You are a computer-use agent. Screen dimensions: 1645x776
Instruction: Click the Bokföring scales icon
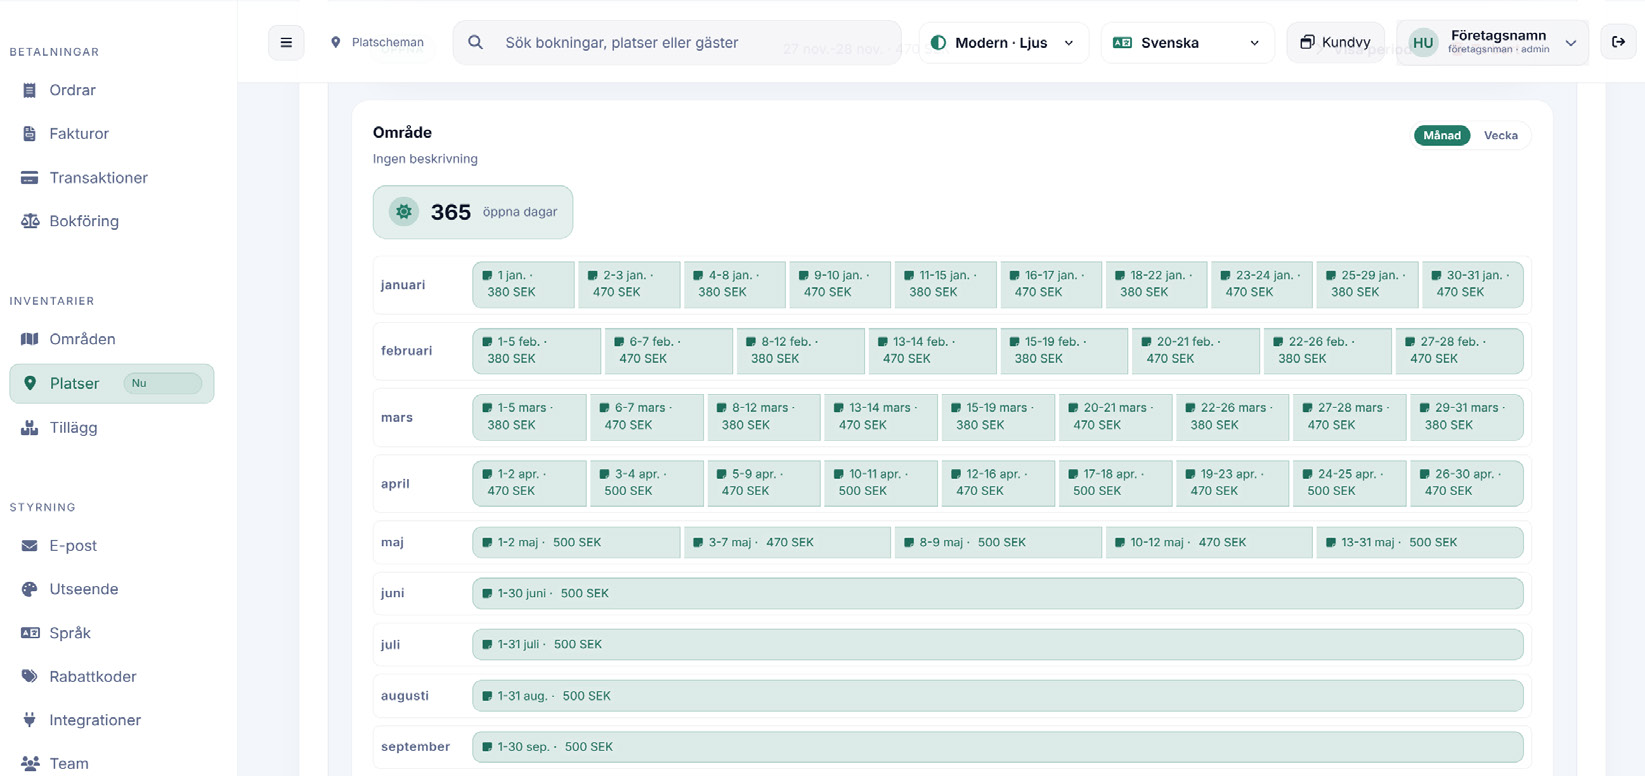click(x=30, y=221)
